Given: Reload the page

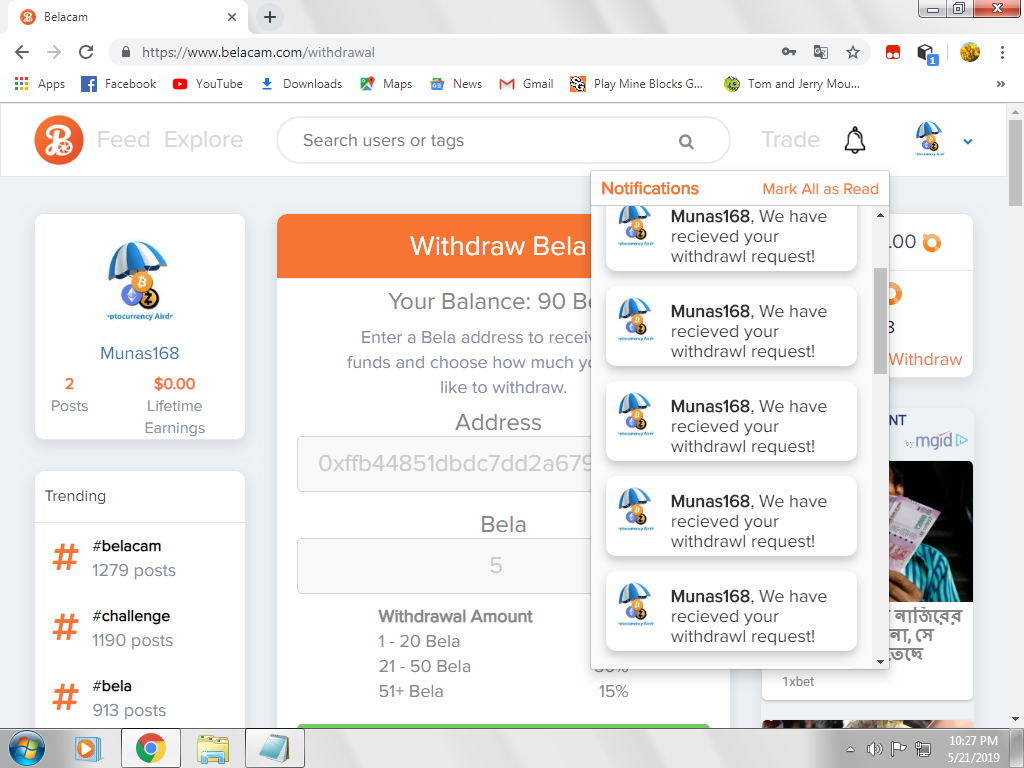Looking at the screenshot, I should point(86,52).
